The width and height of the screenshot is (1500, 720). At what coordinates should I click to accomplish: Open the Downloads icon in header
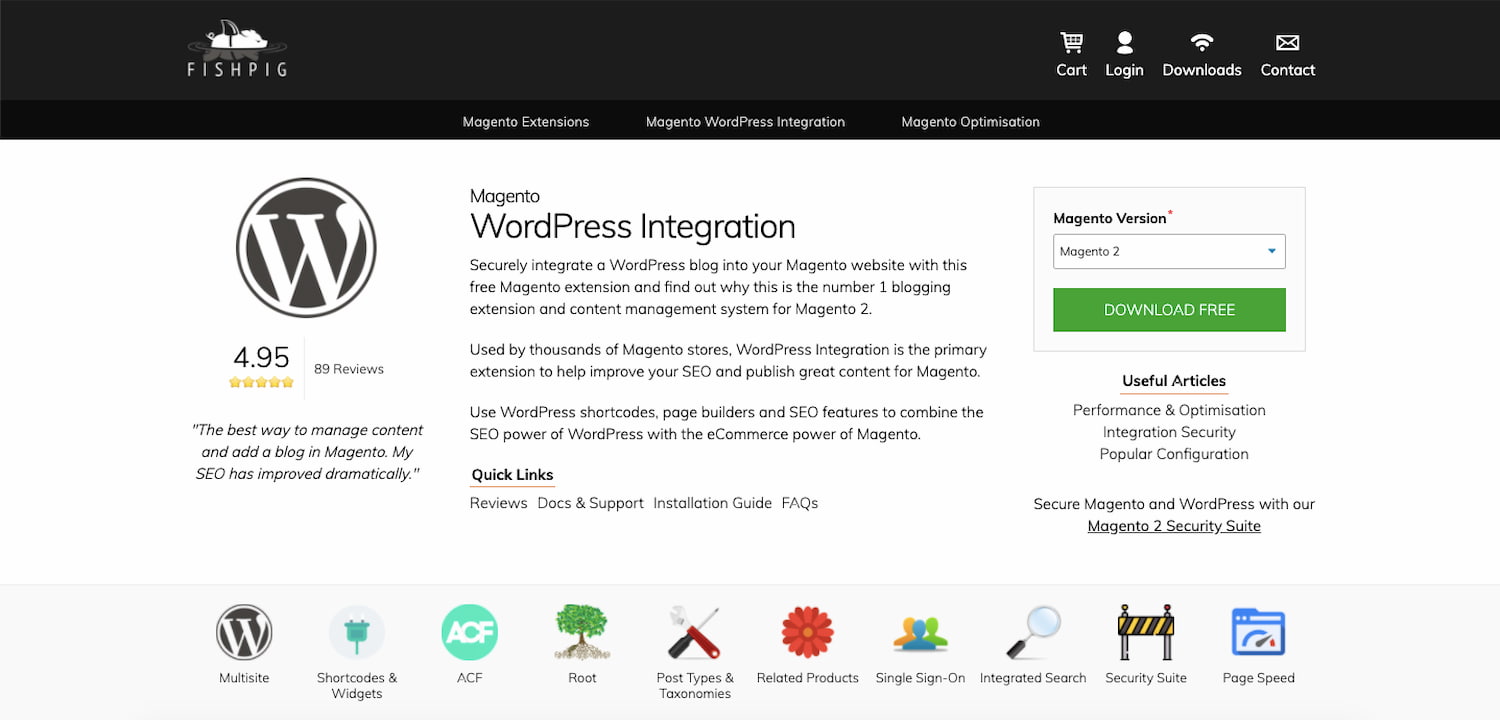pos(1201,43)
